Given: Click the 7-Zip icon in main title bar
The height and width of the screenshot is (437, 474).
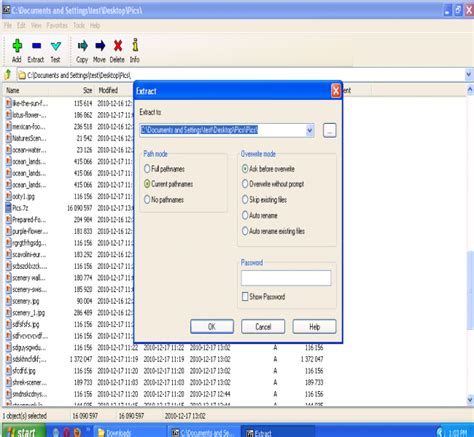Looking at the screenshot, I should pyautogui.click(x=6, y=10).
